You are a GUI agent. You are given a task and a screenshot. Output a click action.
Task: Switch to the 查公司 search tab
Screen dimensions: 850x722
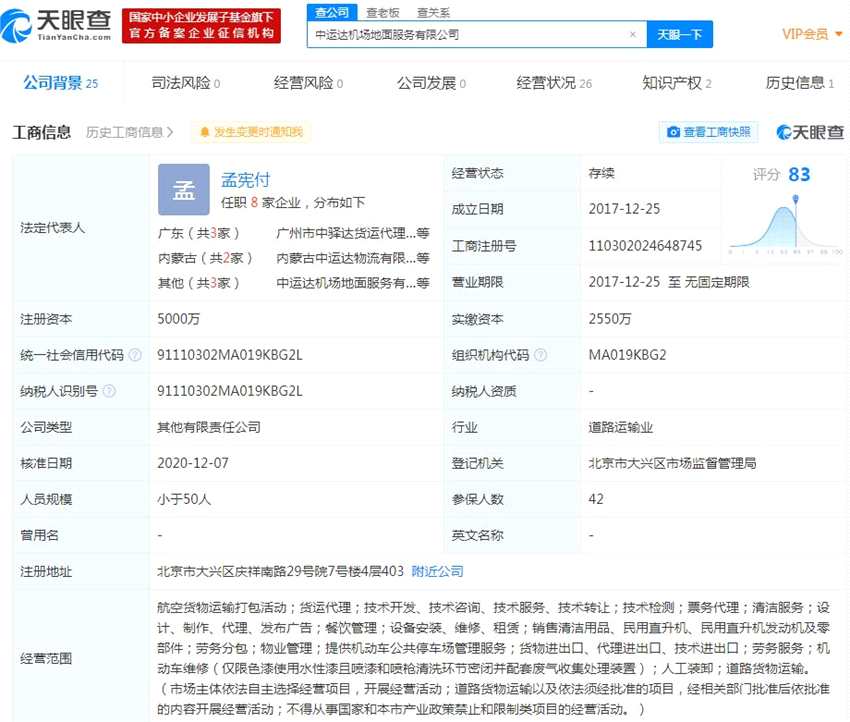332,12
